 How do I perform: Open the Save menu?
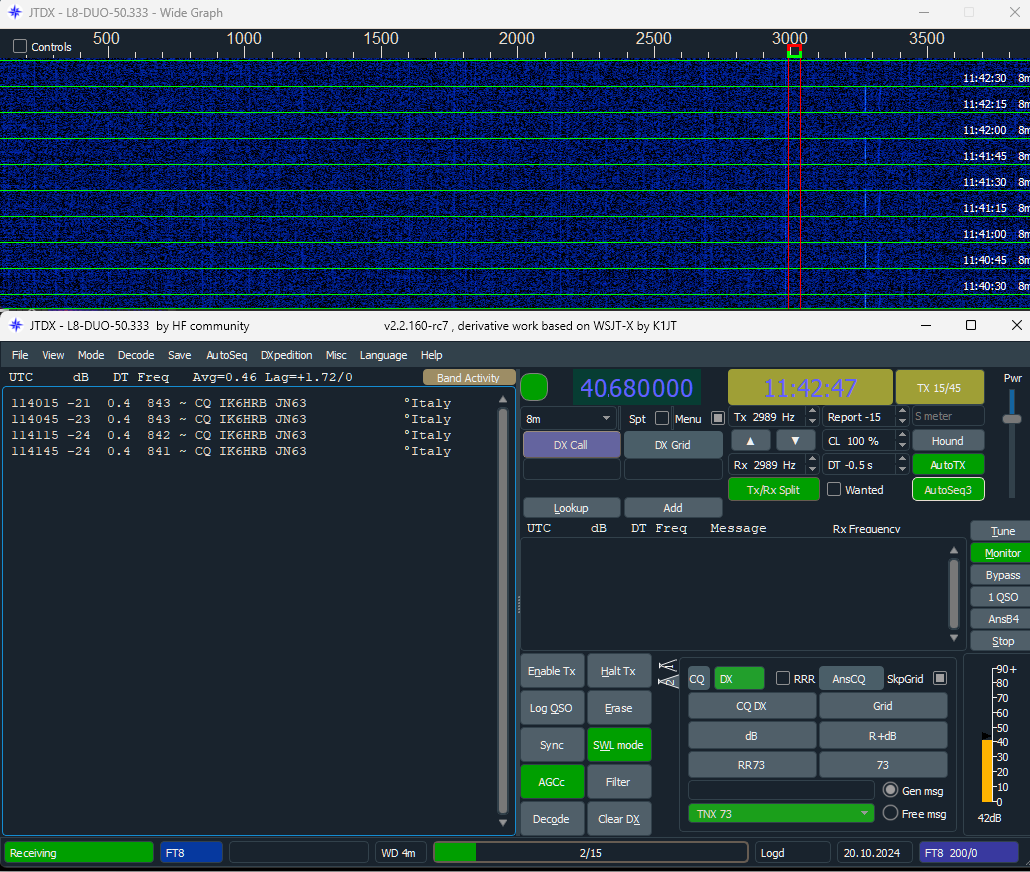[x=179, y=355]
